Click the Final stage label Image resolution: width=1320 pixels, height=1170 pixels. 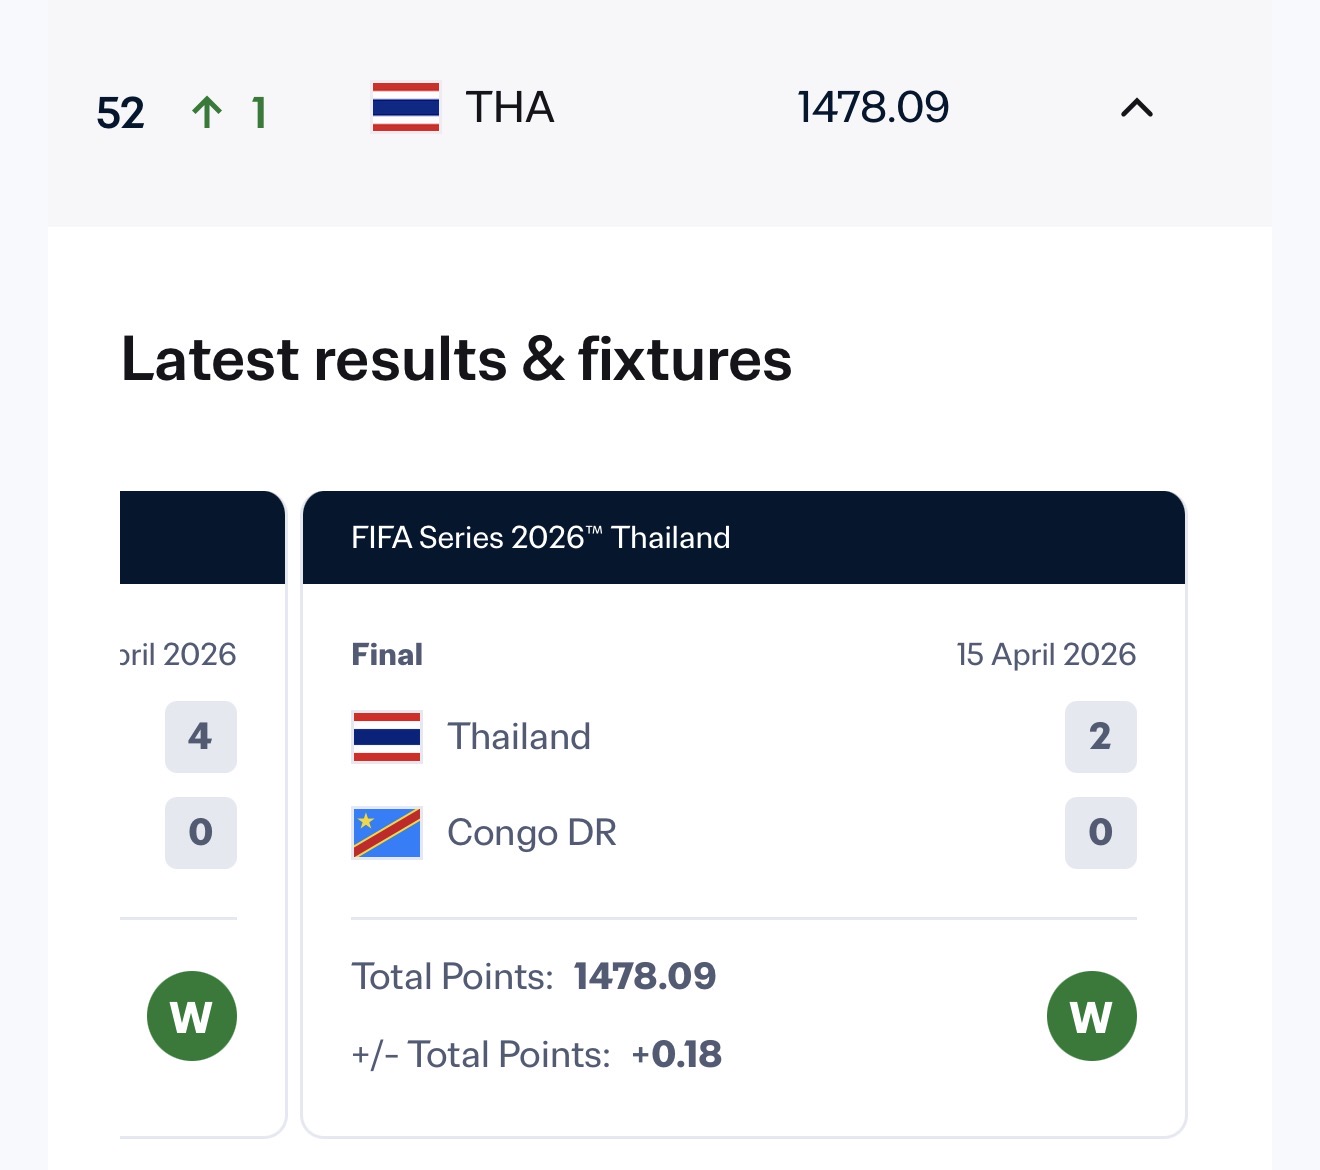387,654
